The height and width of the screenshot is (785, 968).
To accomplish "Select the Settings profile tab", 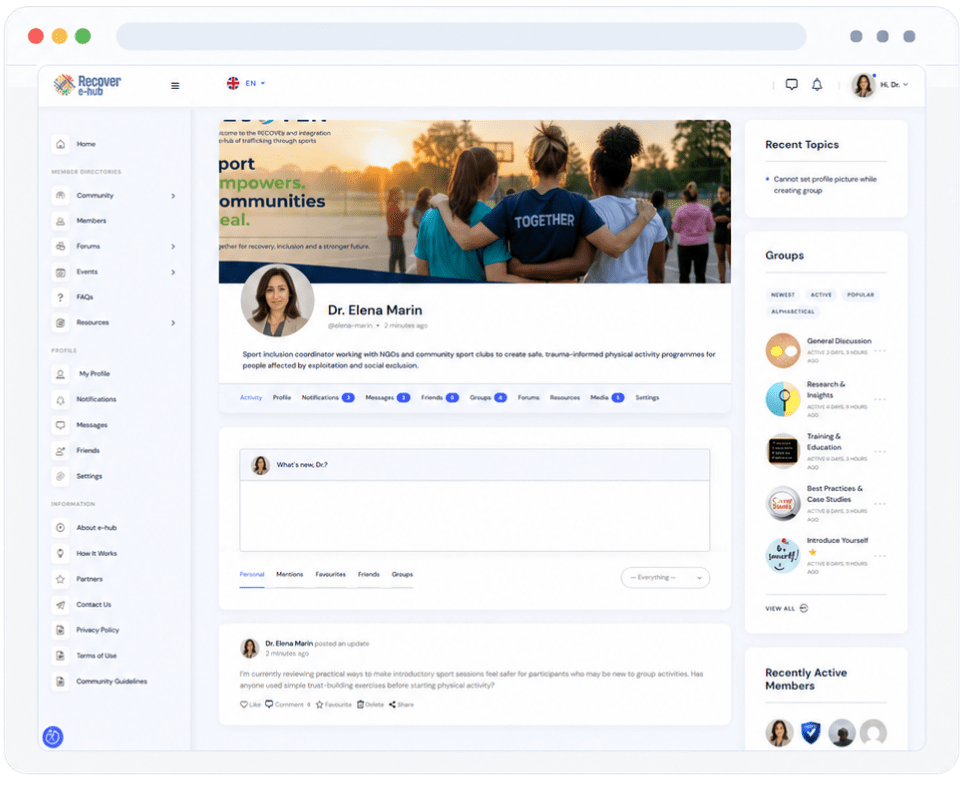I will click(648, 398).
